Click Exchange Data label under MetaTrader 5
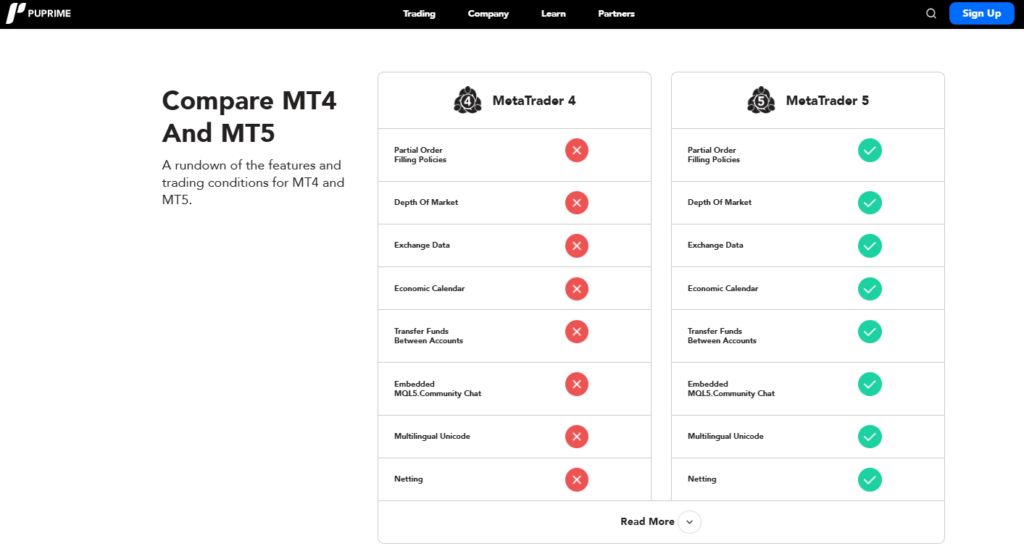The height and width of the screenshot is (559, 1024). tap(715, 246)
